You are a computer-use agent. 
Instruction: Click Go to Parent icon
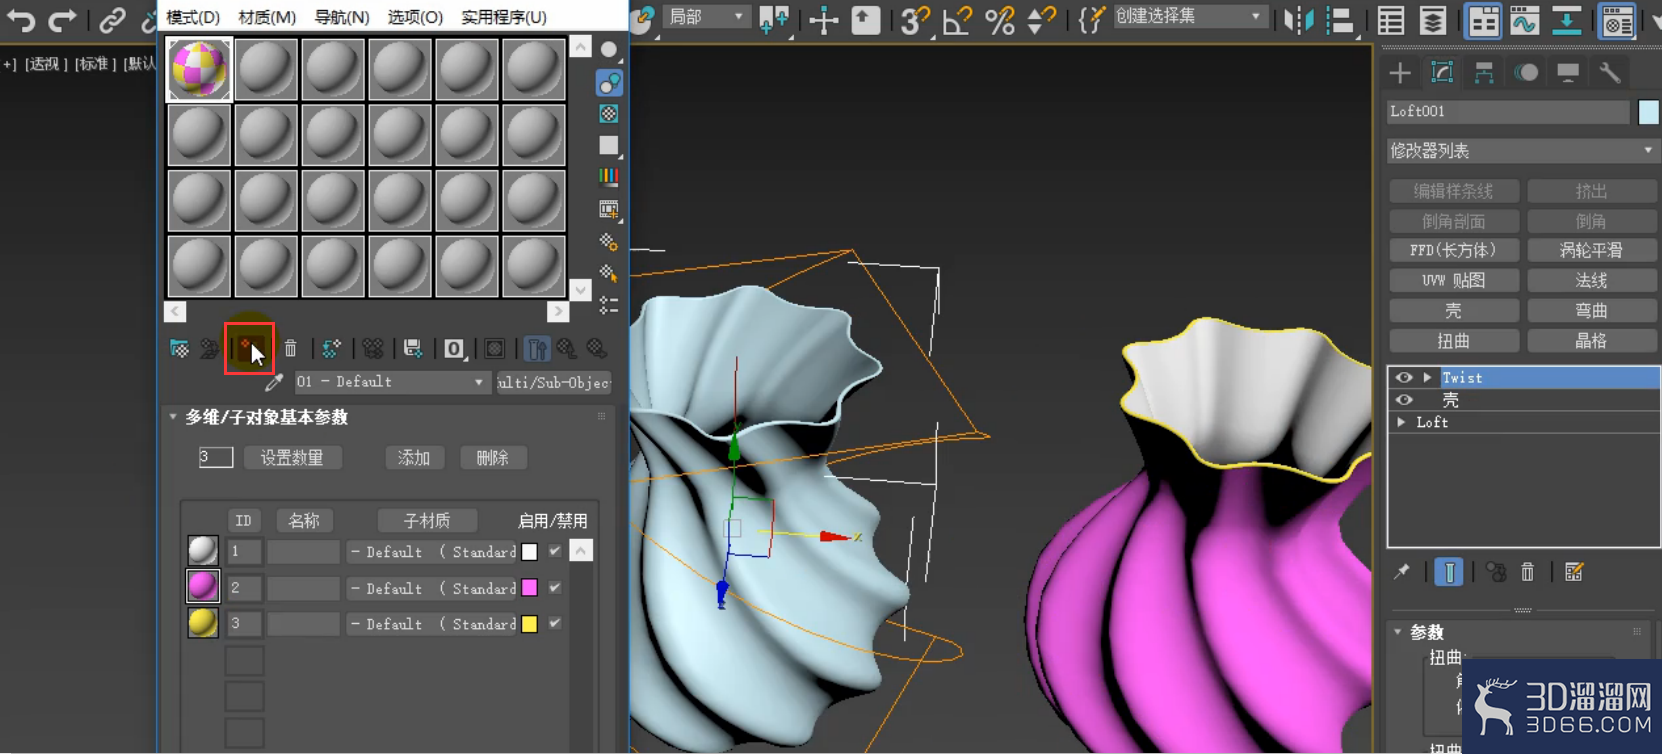click(567, 349)
